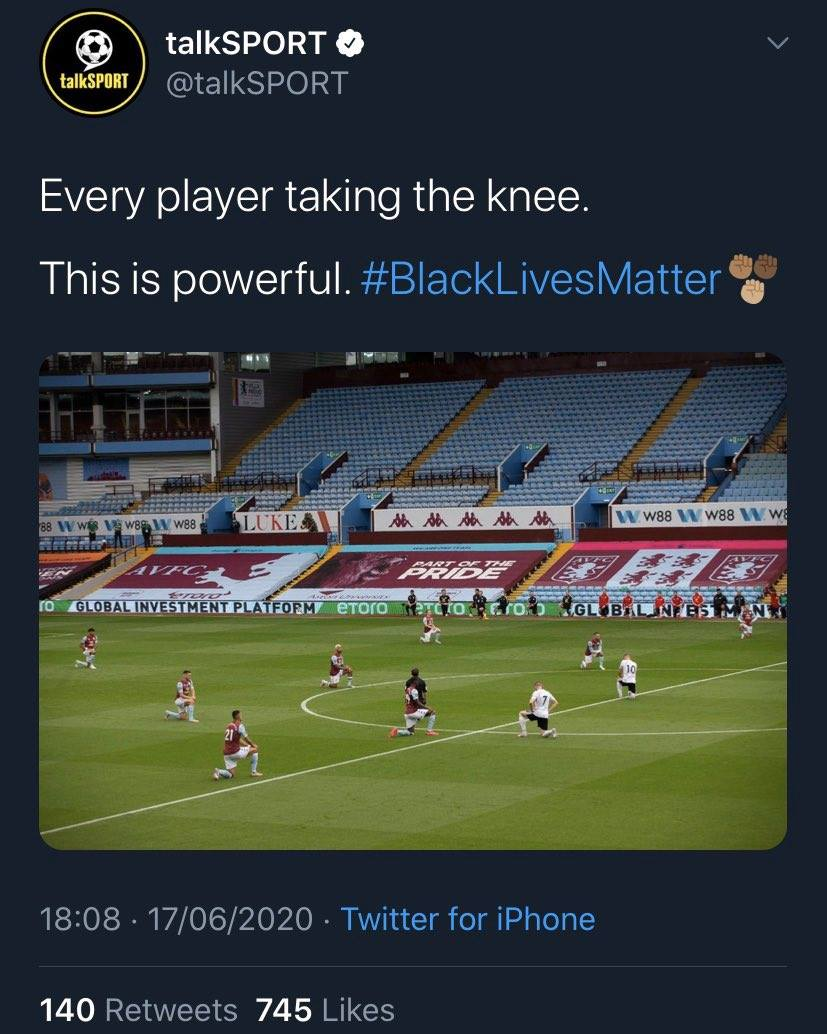Open the stadium photo of kneeling players

click(413, 600)
